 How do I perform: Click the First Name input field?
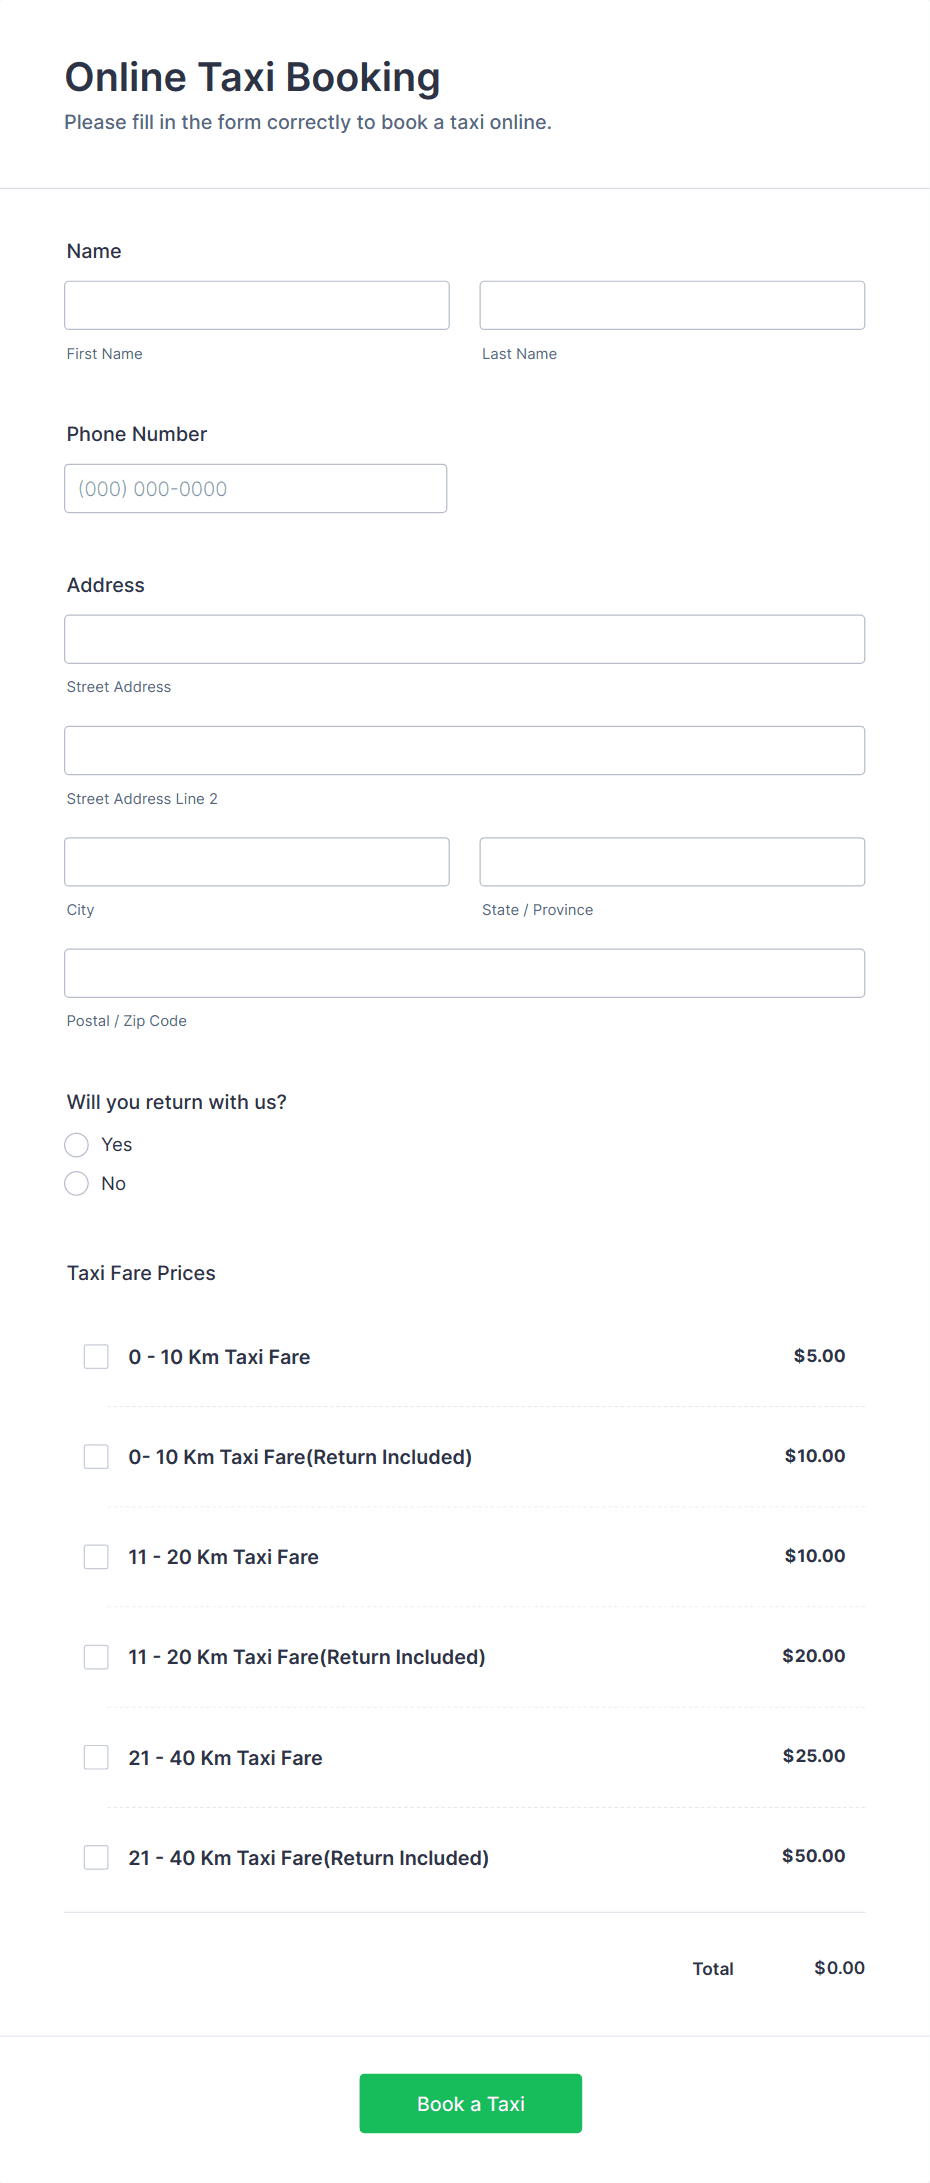tap(257, 305)
